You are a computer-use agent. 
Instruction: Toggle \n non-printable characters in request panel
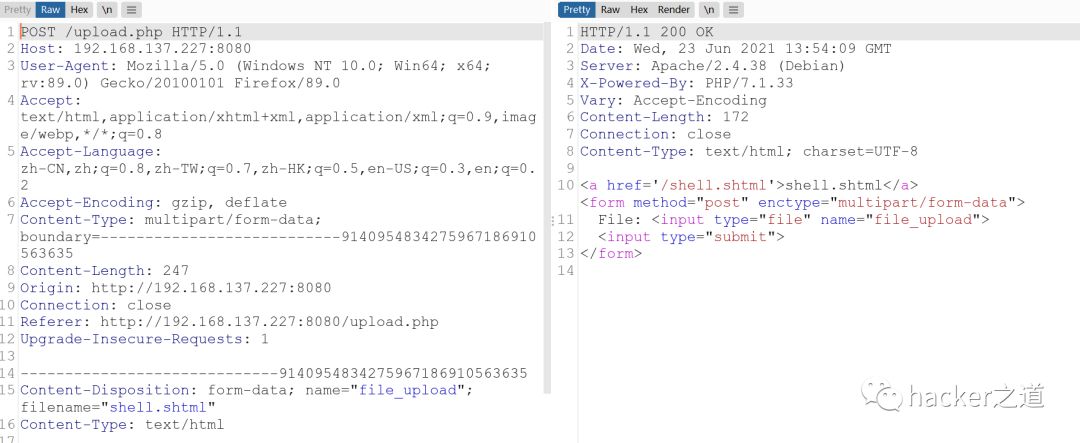107,10
